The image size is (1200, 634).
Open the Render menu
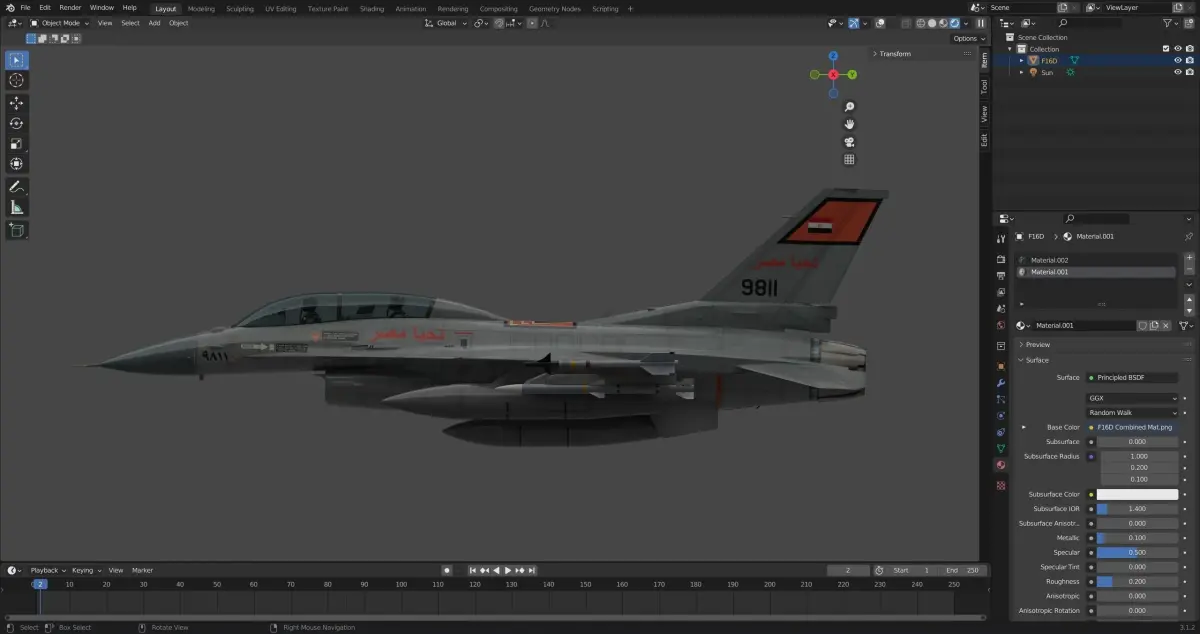[x=70, y=7]
